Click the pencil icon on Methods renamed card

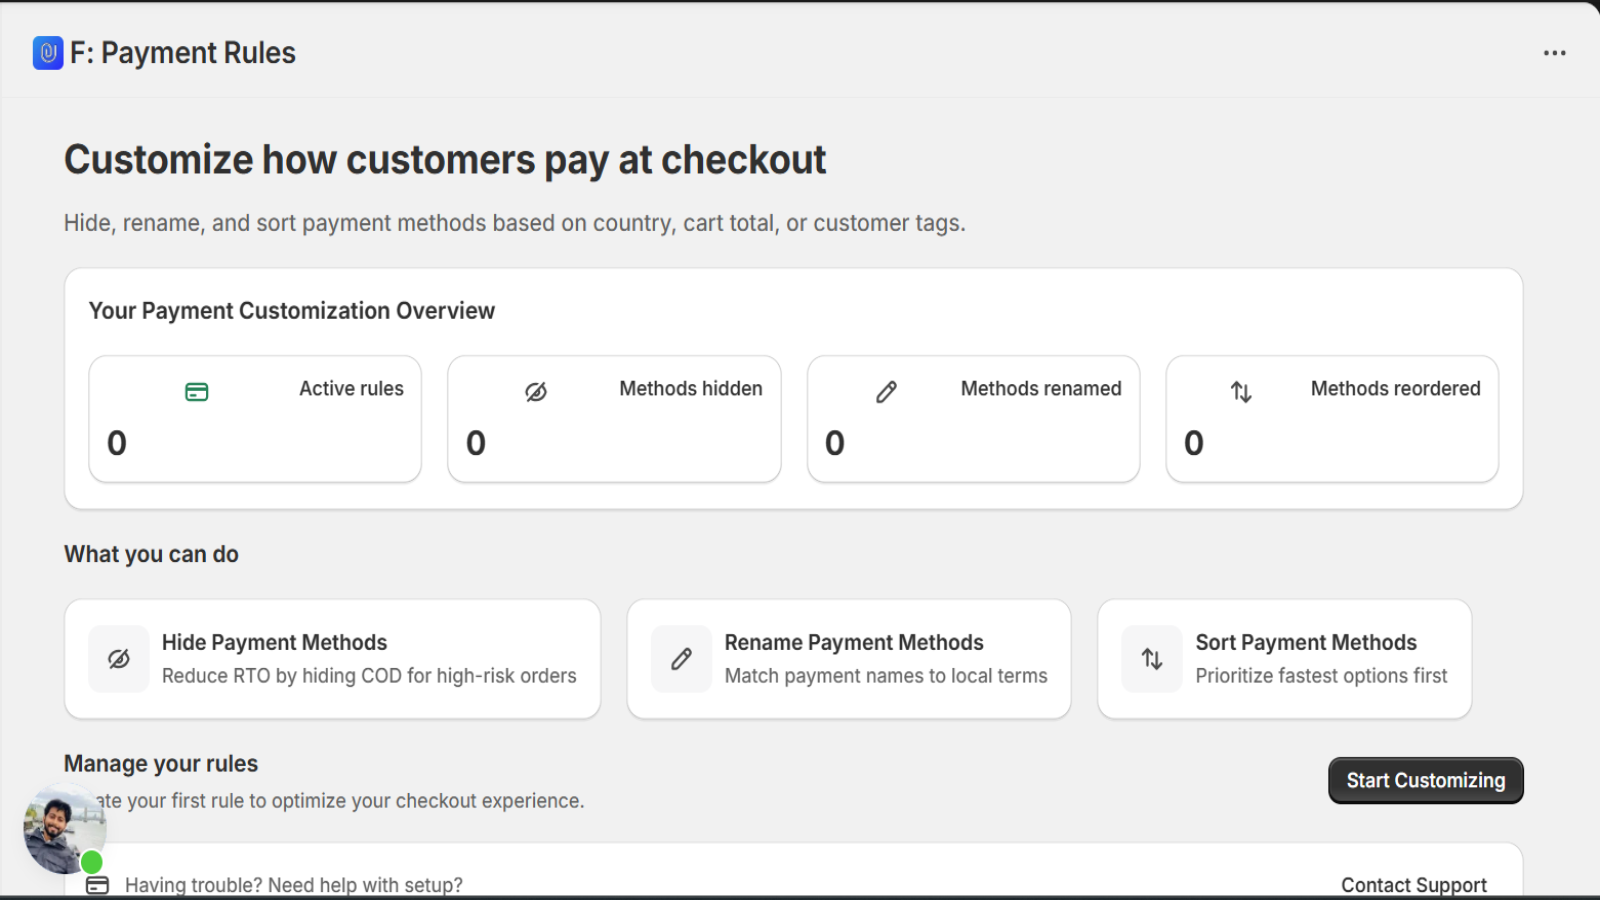tap(886, 392)
